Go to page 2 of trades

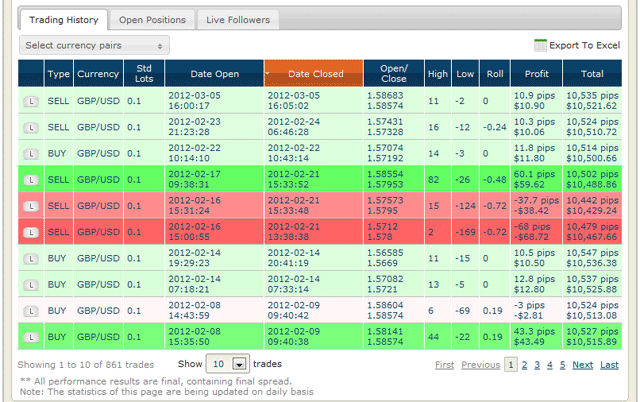click(x=524, y=365)
